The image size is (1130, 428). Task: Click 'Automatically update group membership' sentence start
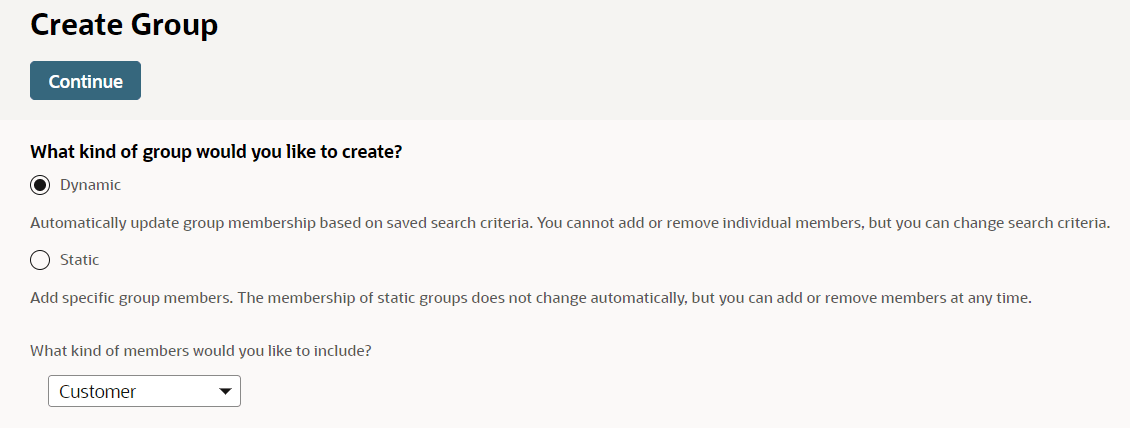(150, 223)
